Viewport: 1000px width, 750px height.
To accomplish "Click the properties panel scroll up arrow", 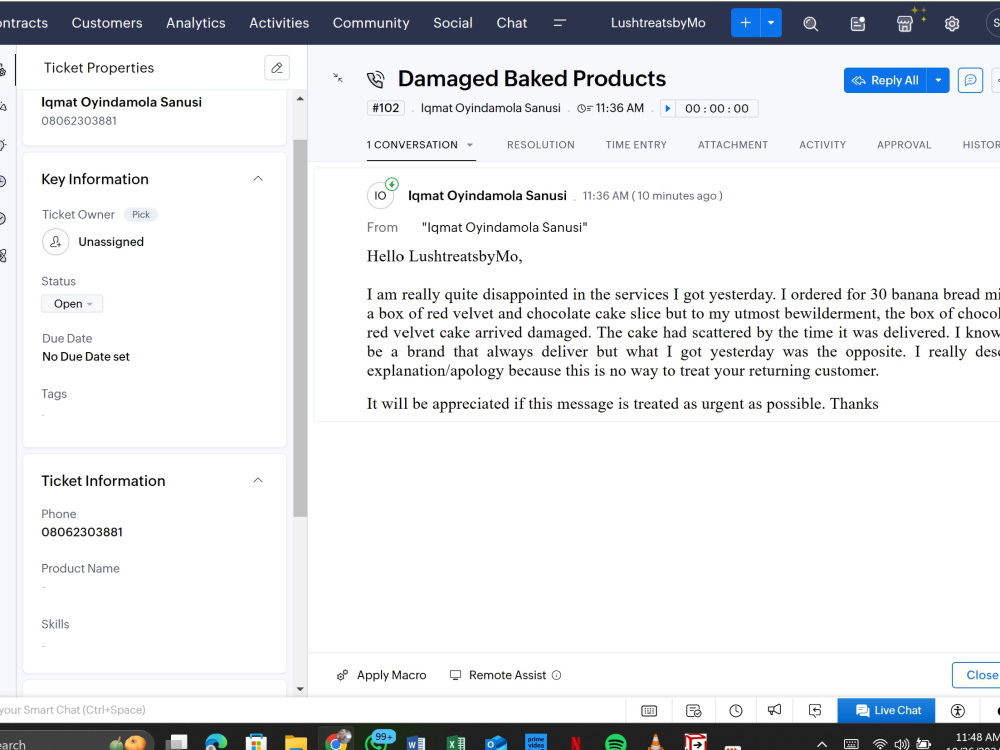I will click(300, 99).
